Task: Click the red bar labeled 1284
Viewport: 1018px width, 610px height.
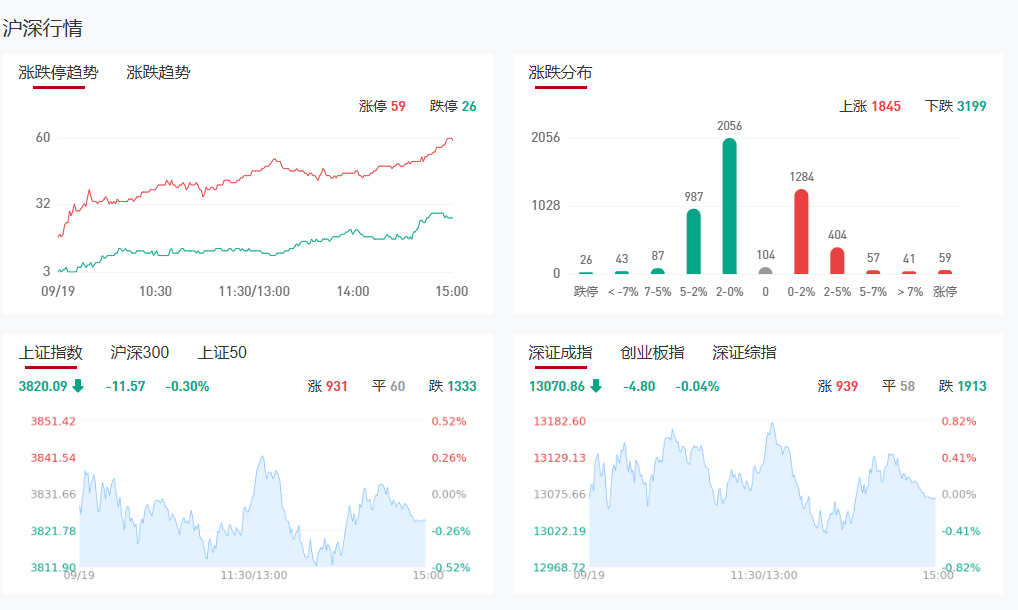Action: click(x=801, y=232)
